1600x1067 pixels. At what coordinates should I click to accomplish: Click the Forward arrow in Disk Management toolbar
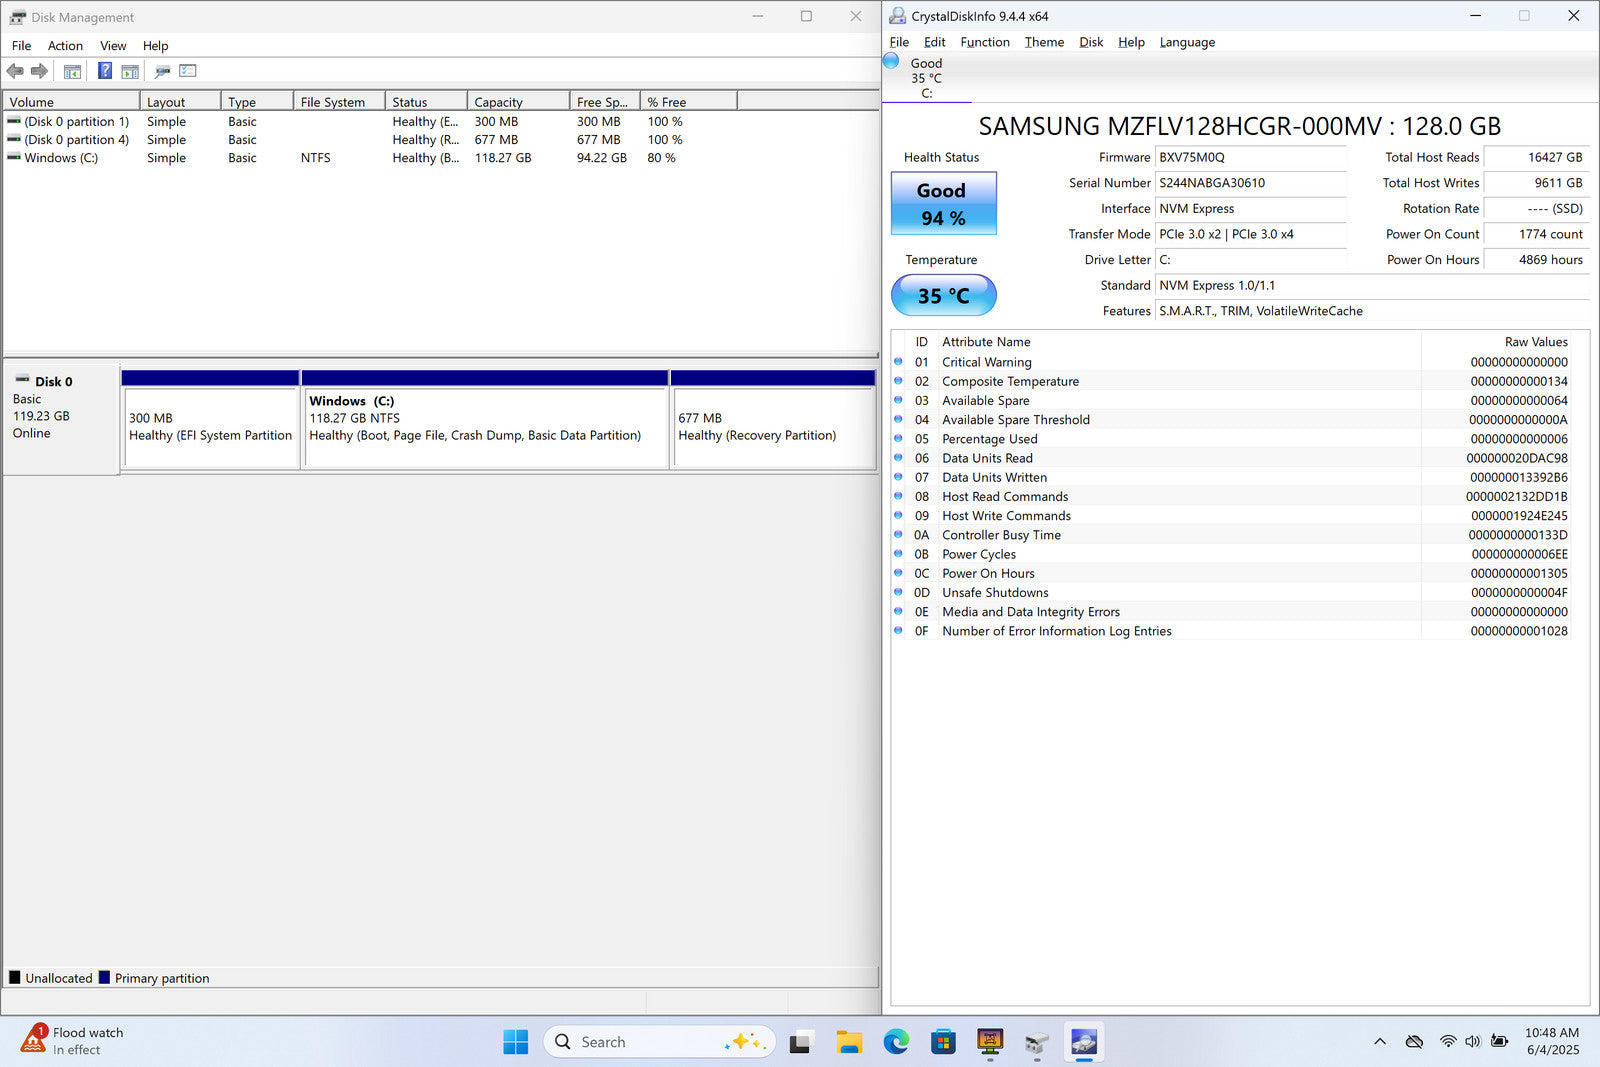click(x=39, y=71)
